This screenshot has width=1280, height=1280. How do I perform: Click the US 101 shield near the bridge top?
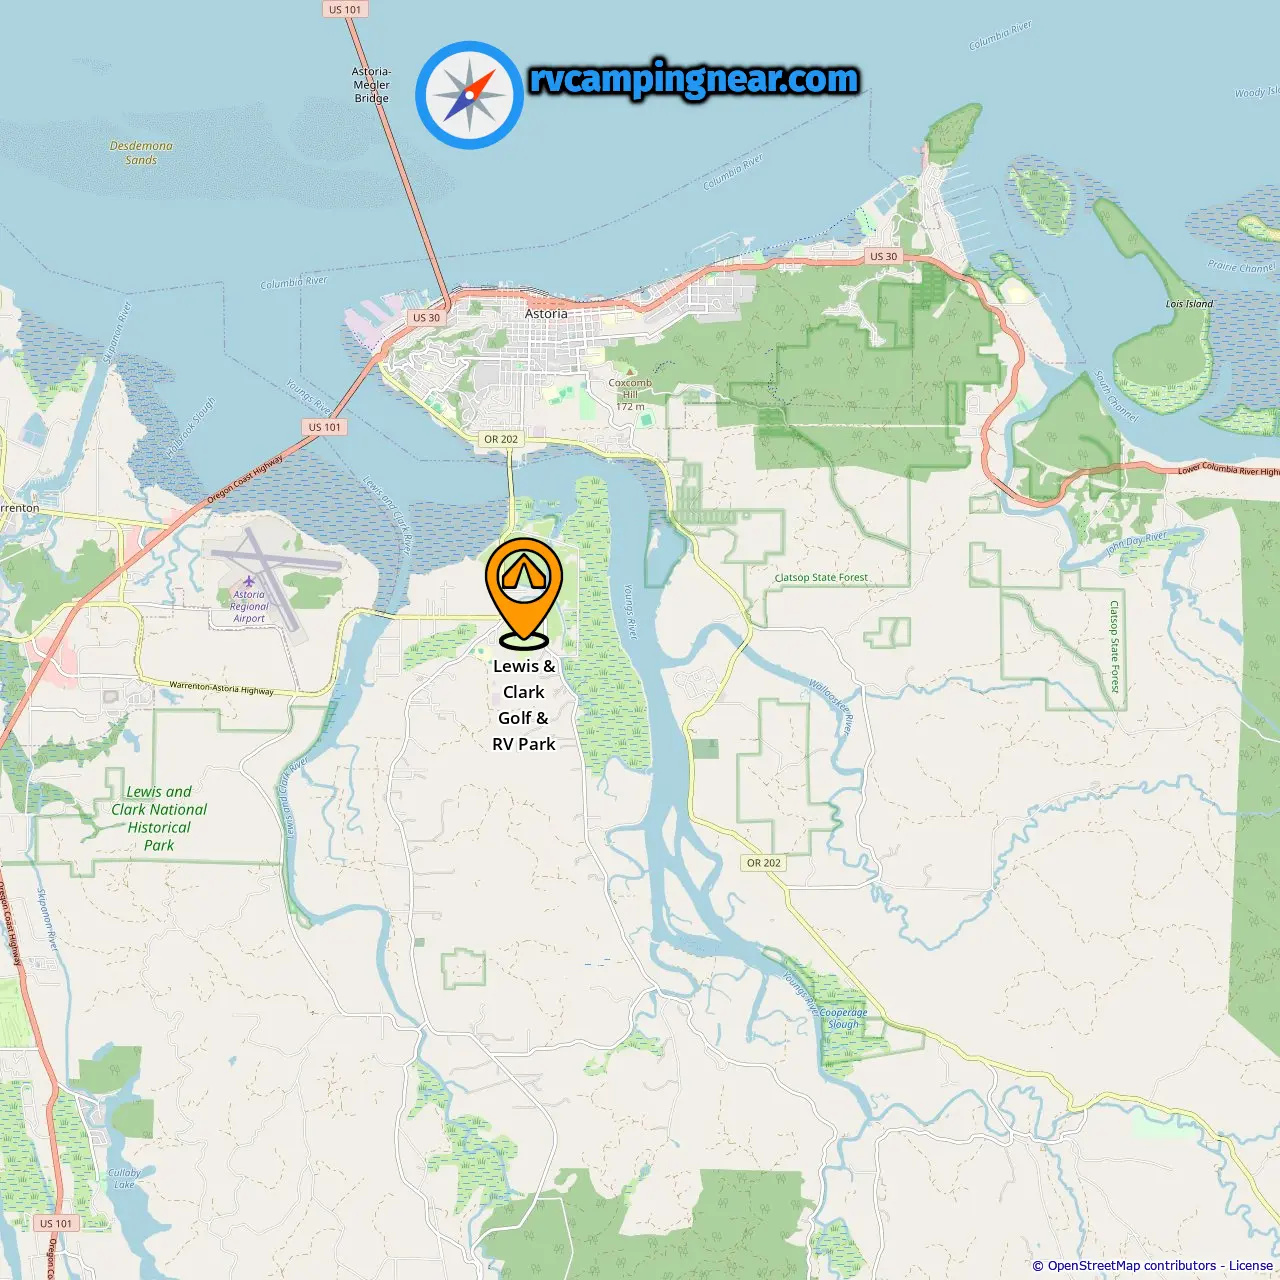[x=345, y=9]
